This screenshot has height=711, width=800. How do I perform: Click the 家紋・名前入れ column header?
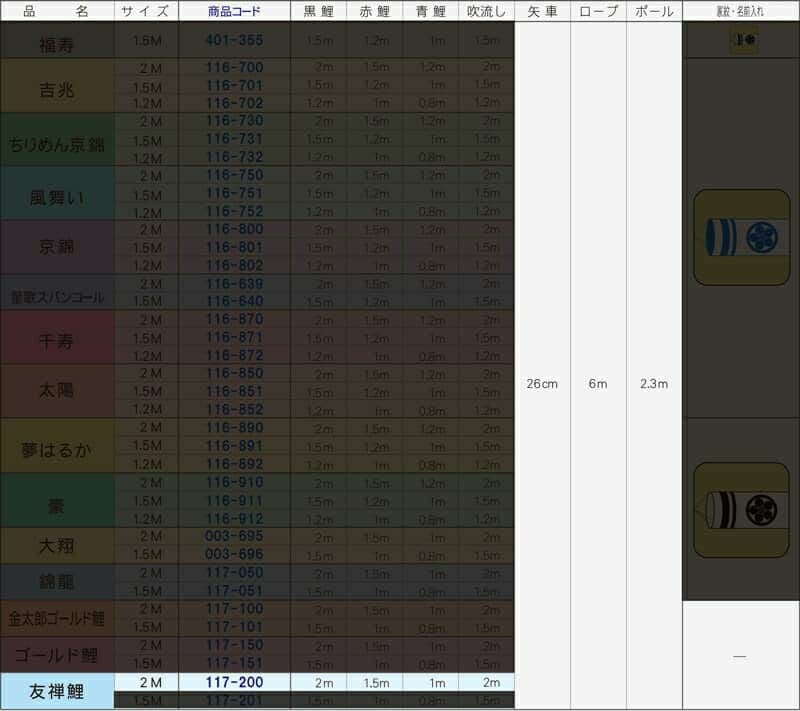coord(741,12)
